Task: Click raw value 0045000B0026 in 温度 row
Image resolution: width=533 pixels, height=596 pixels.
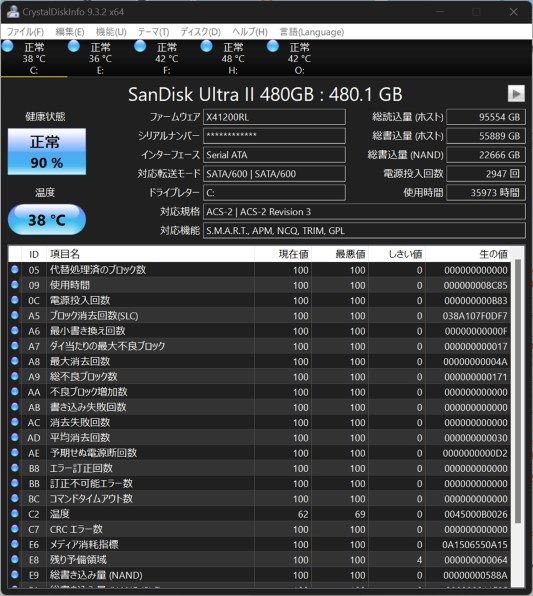Action: 476,514
